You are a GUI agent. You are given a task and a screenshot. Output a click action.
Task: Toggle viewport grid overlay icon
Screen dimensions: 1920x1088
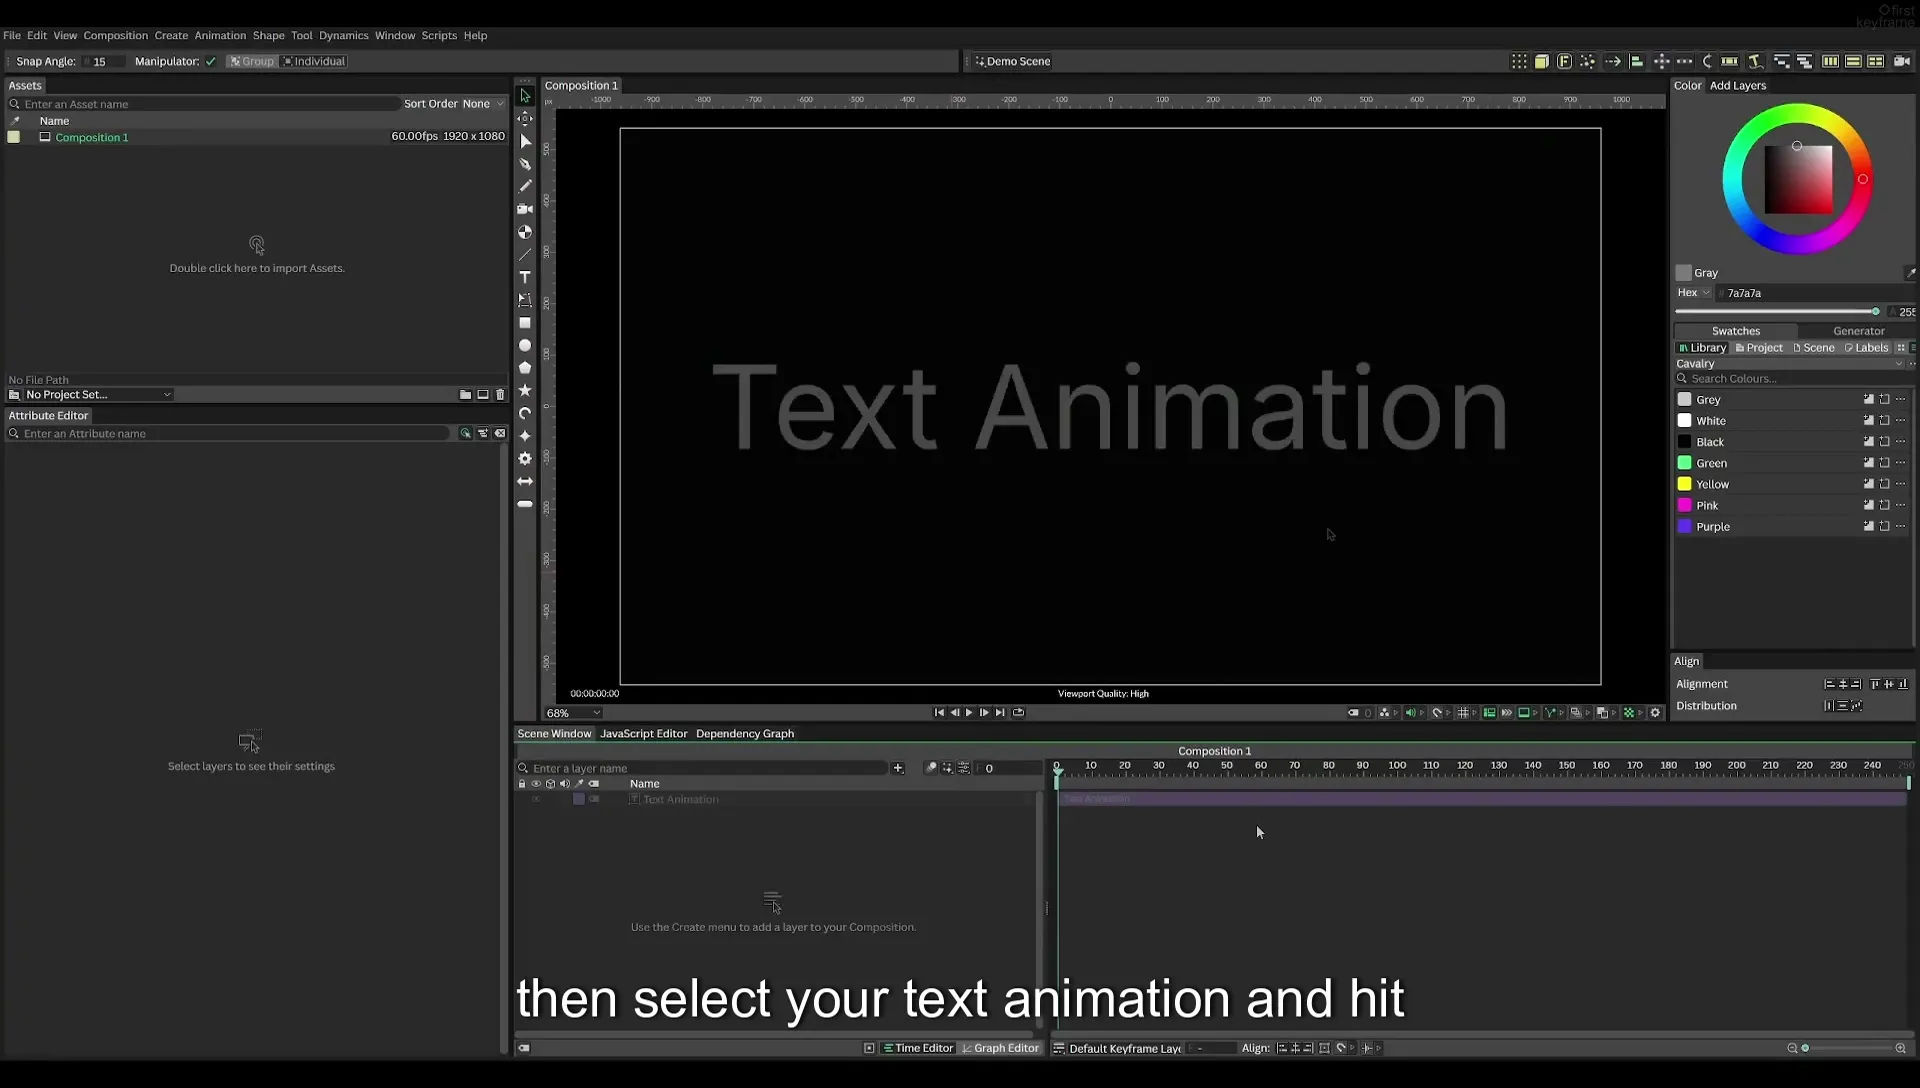(1463, 713)
